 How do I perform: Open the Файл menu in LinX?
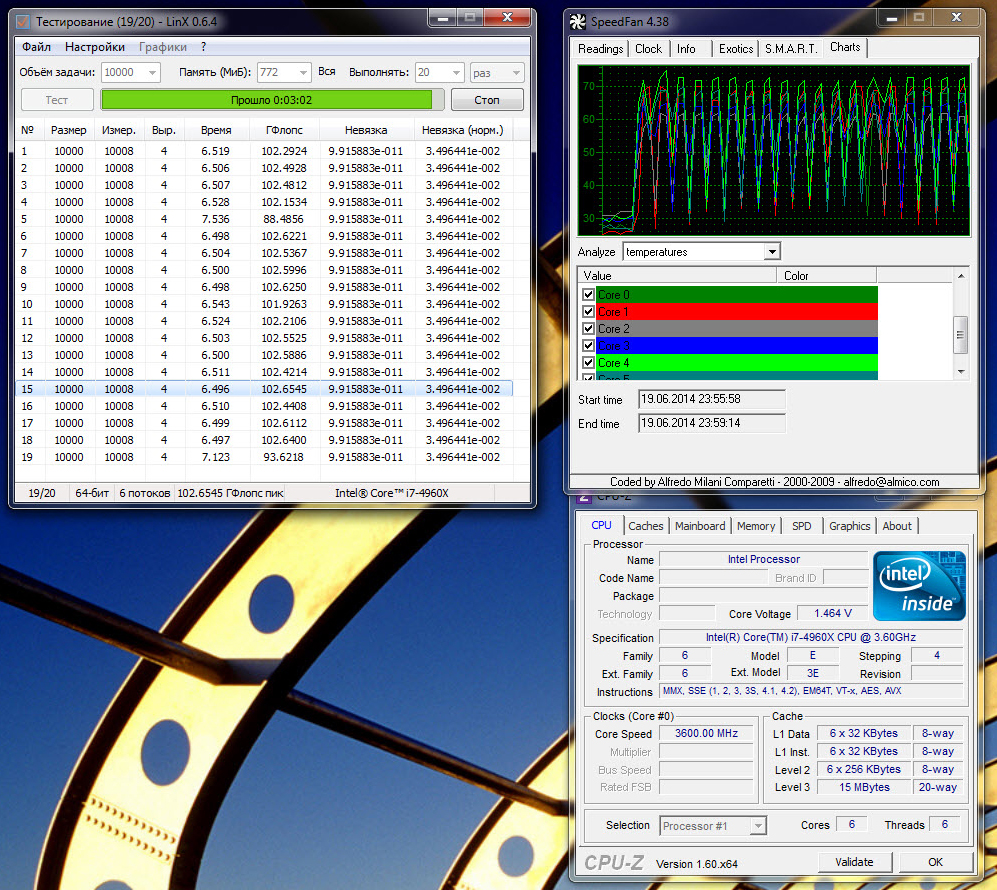click(36, 47)
